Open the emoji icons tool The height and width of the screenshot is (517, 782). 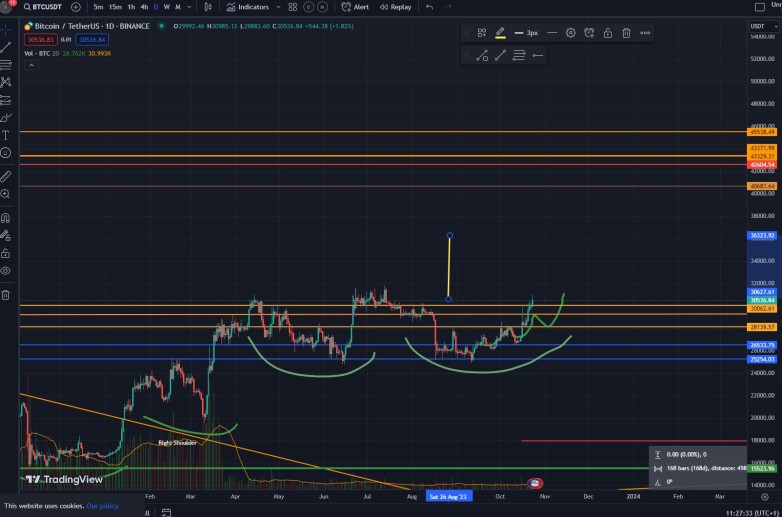coord(6,153)
